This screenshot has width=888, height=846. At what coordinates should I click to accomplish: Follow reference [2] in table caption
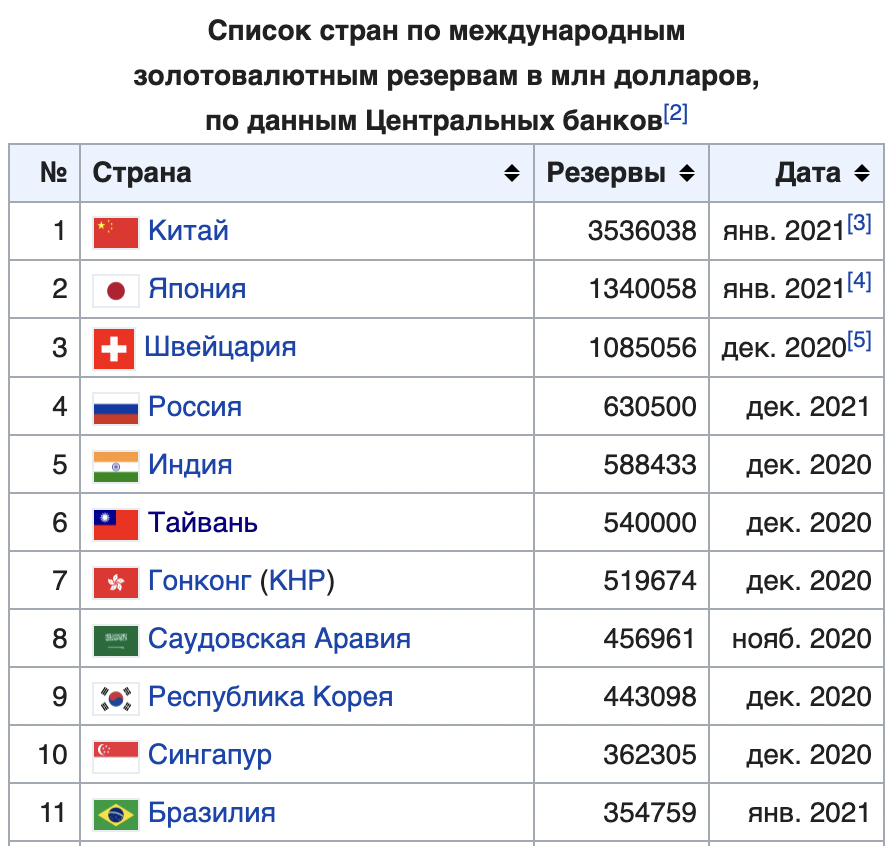[x=675, y=113]
